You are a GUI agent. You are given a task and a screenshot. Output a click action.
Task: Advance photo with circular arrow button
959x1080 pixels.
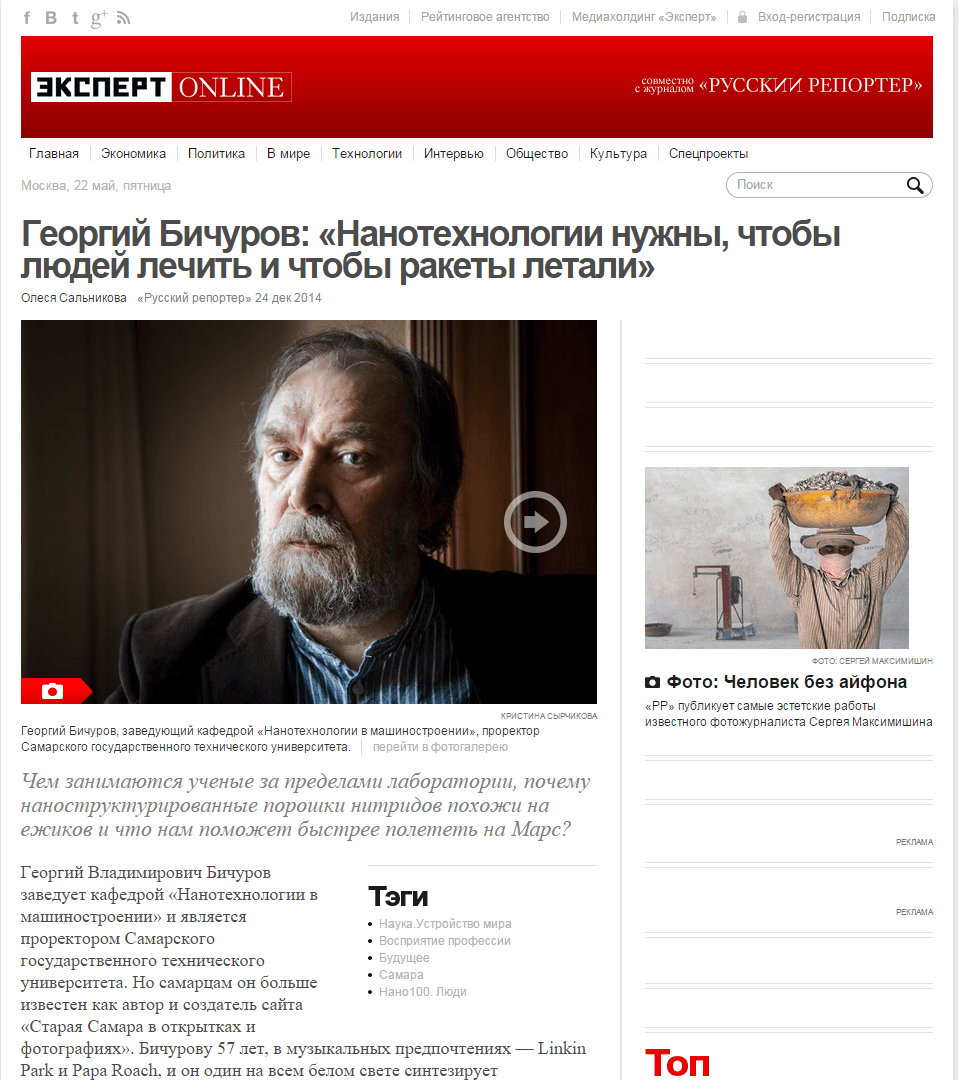[x=535, y=522]
